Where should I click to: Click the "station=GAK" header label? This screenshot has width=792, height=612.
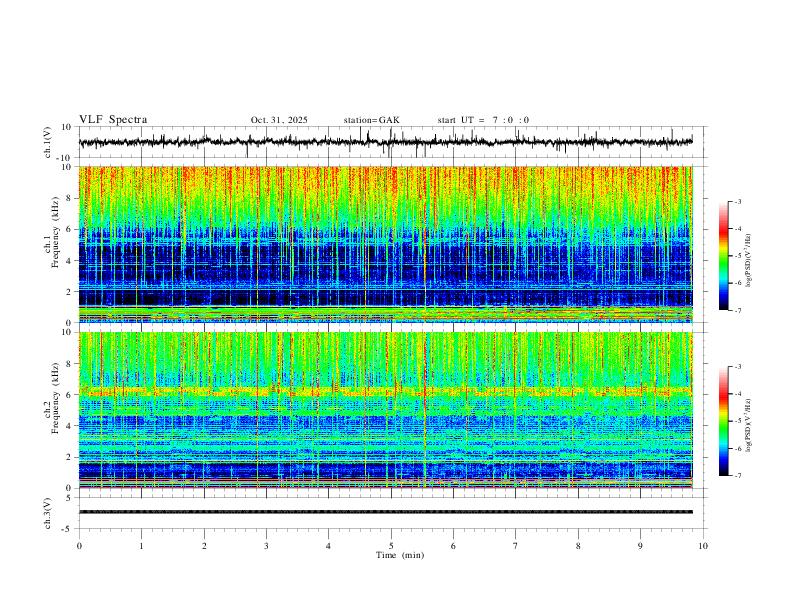point(371,120)
